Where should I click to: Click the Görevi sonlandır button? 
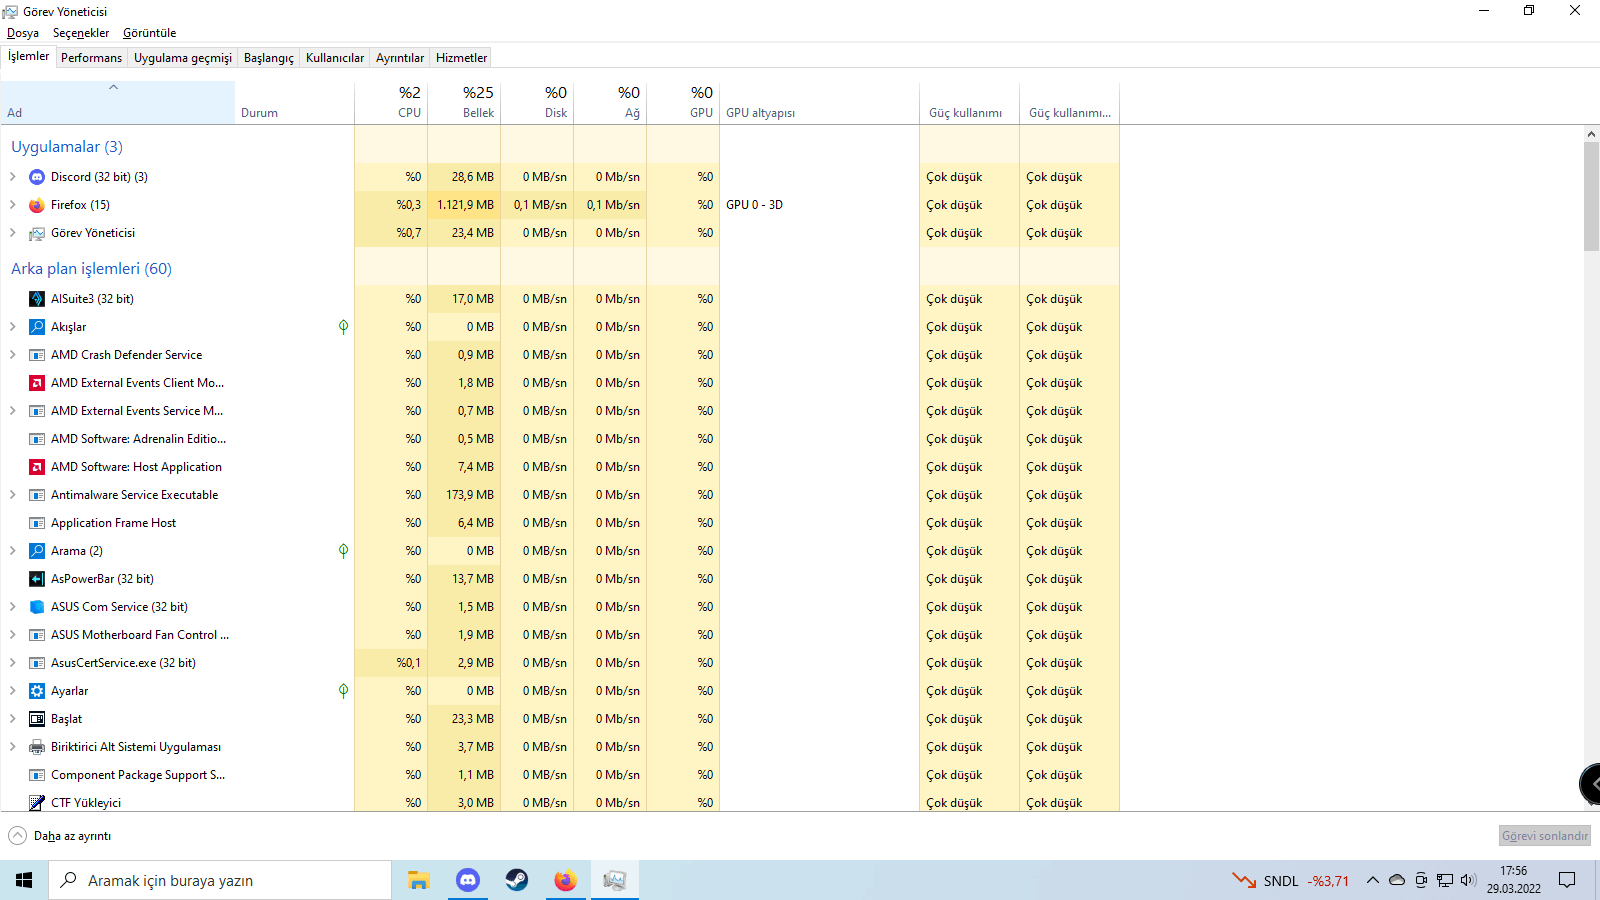(1545, 836)
